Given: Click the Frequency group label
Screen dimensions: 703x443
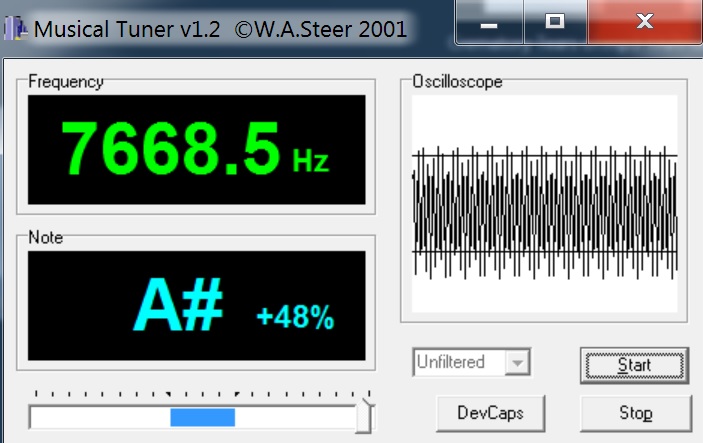Looking at the screenshot, I should point(65,82).
